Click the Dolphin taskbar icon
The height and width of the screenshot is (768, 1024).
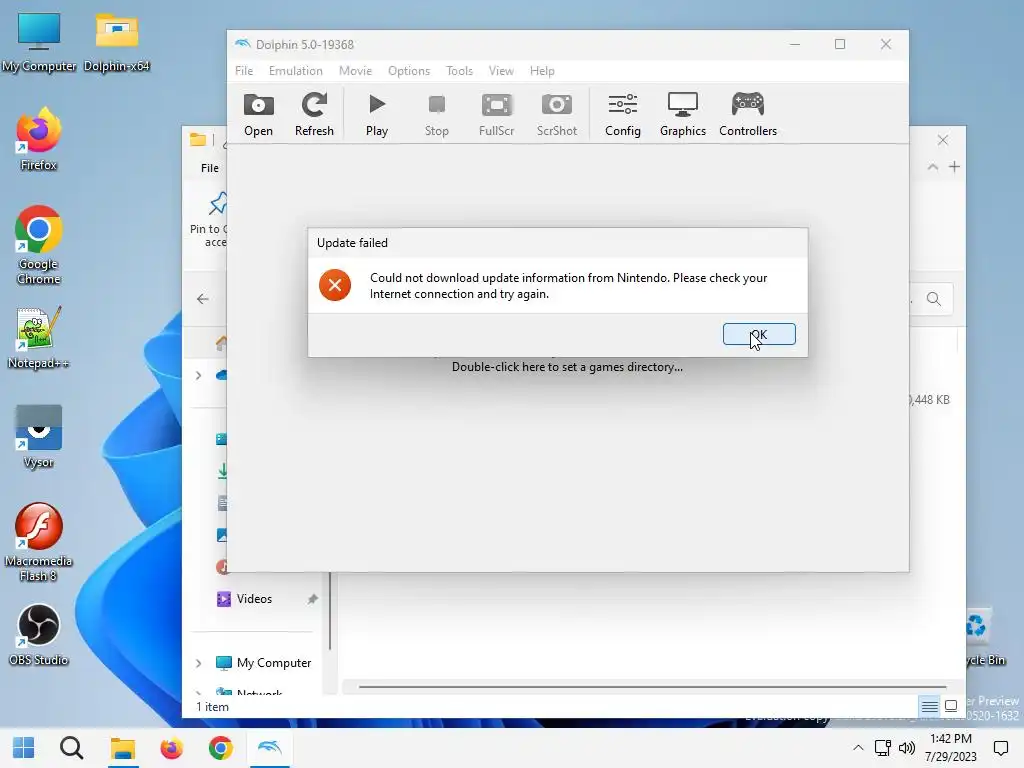point(270,748)
